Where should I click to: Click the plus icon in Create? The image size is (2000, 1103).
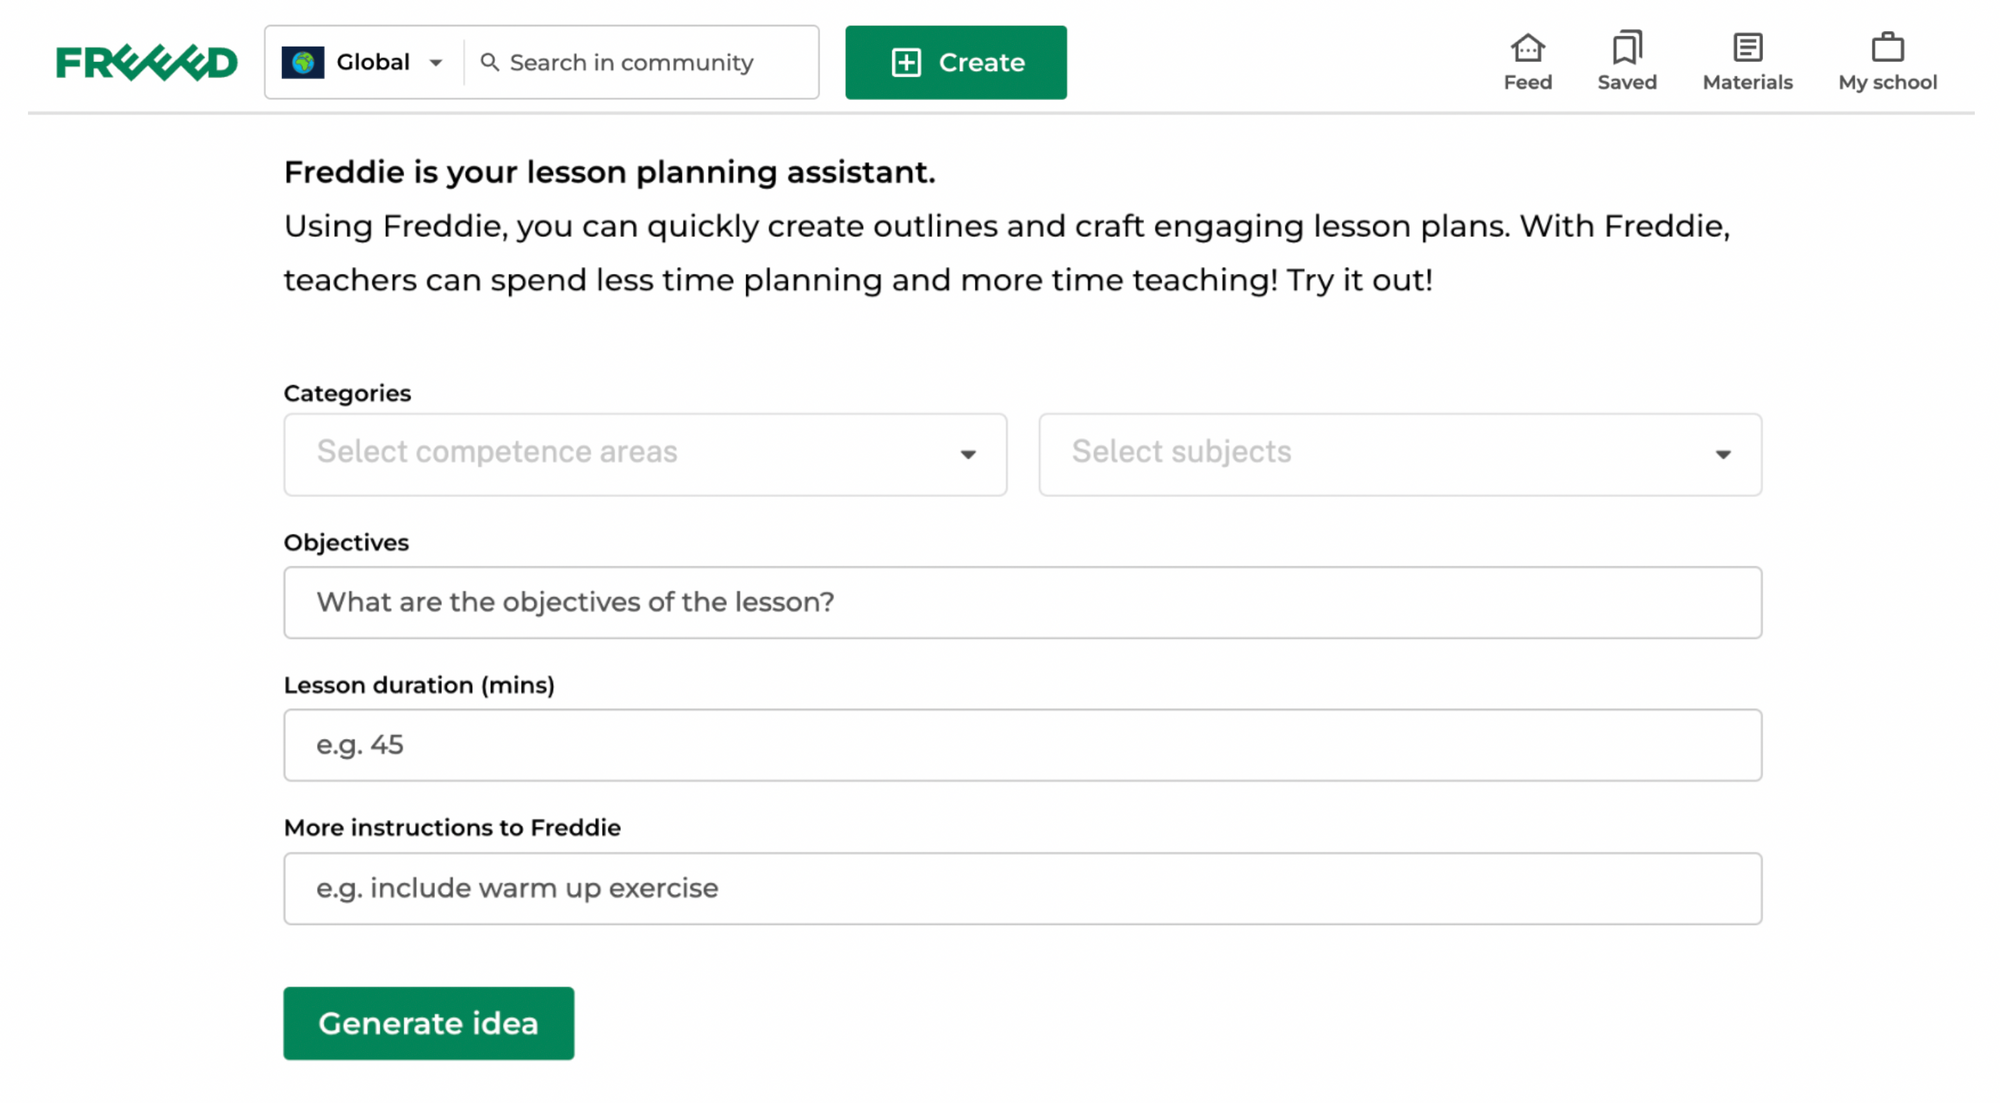coord(906,62)
